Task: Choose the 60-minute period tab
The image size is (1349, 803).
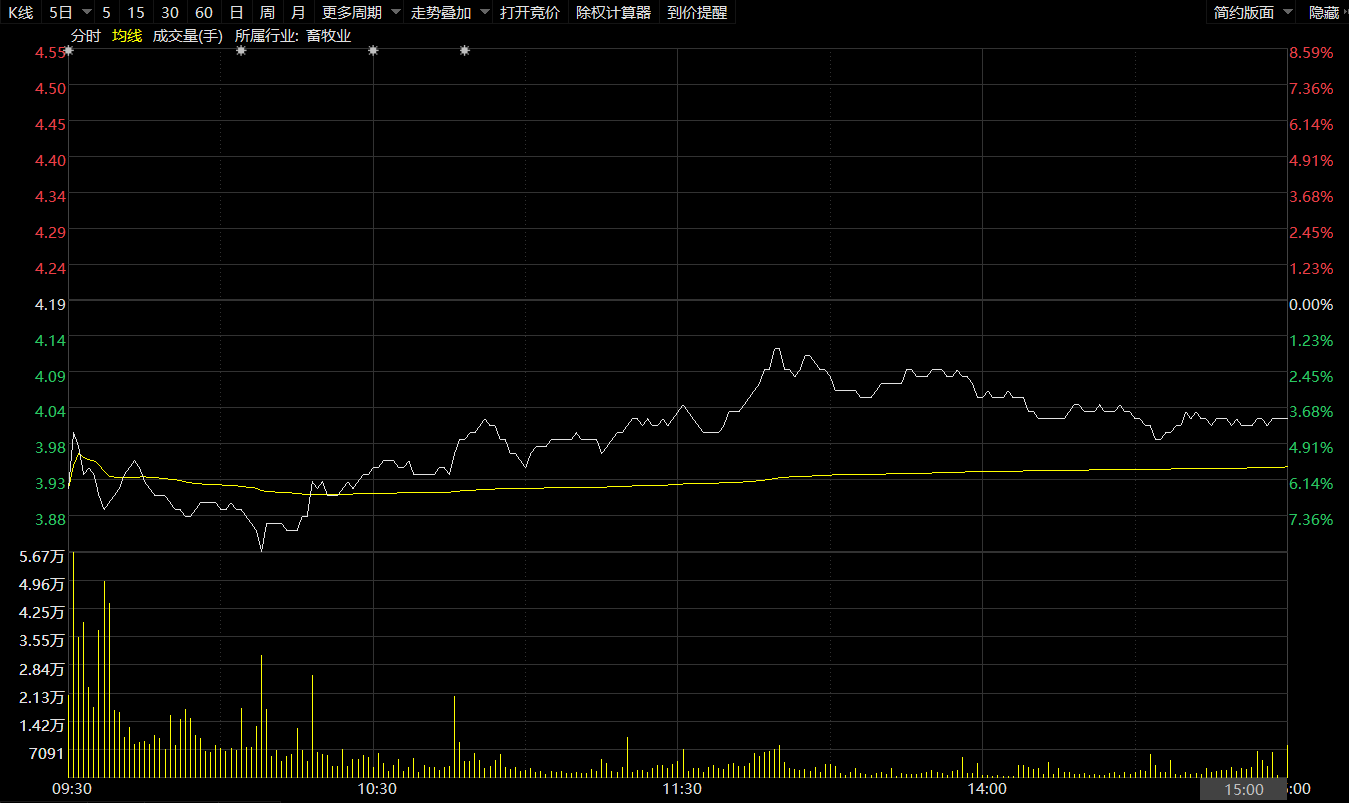Action: (204, 12)
